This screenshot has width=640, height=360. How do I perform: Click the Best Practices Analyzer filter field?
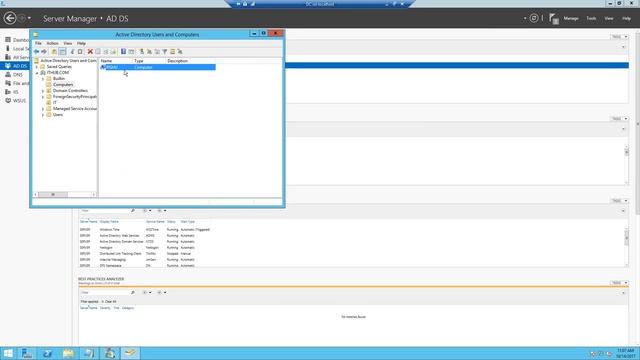click(x=105, y=293)
